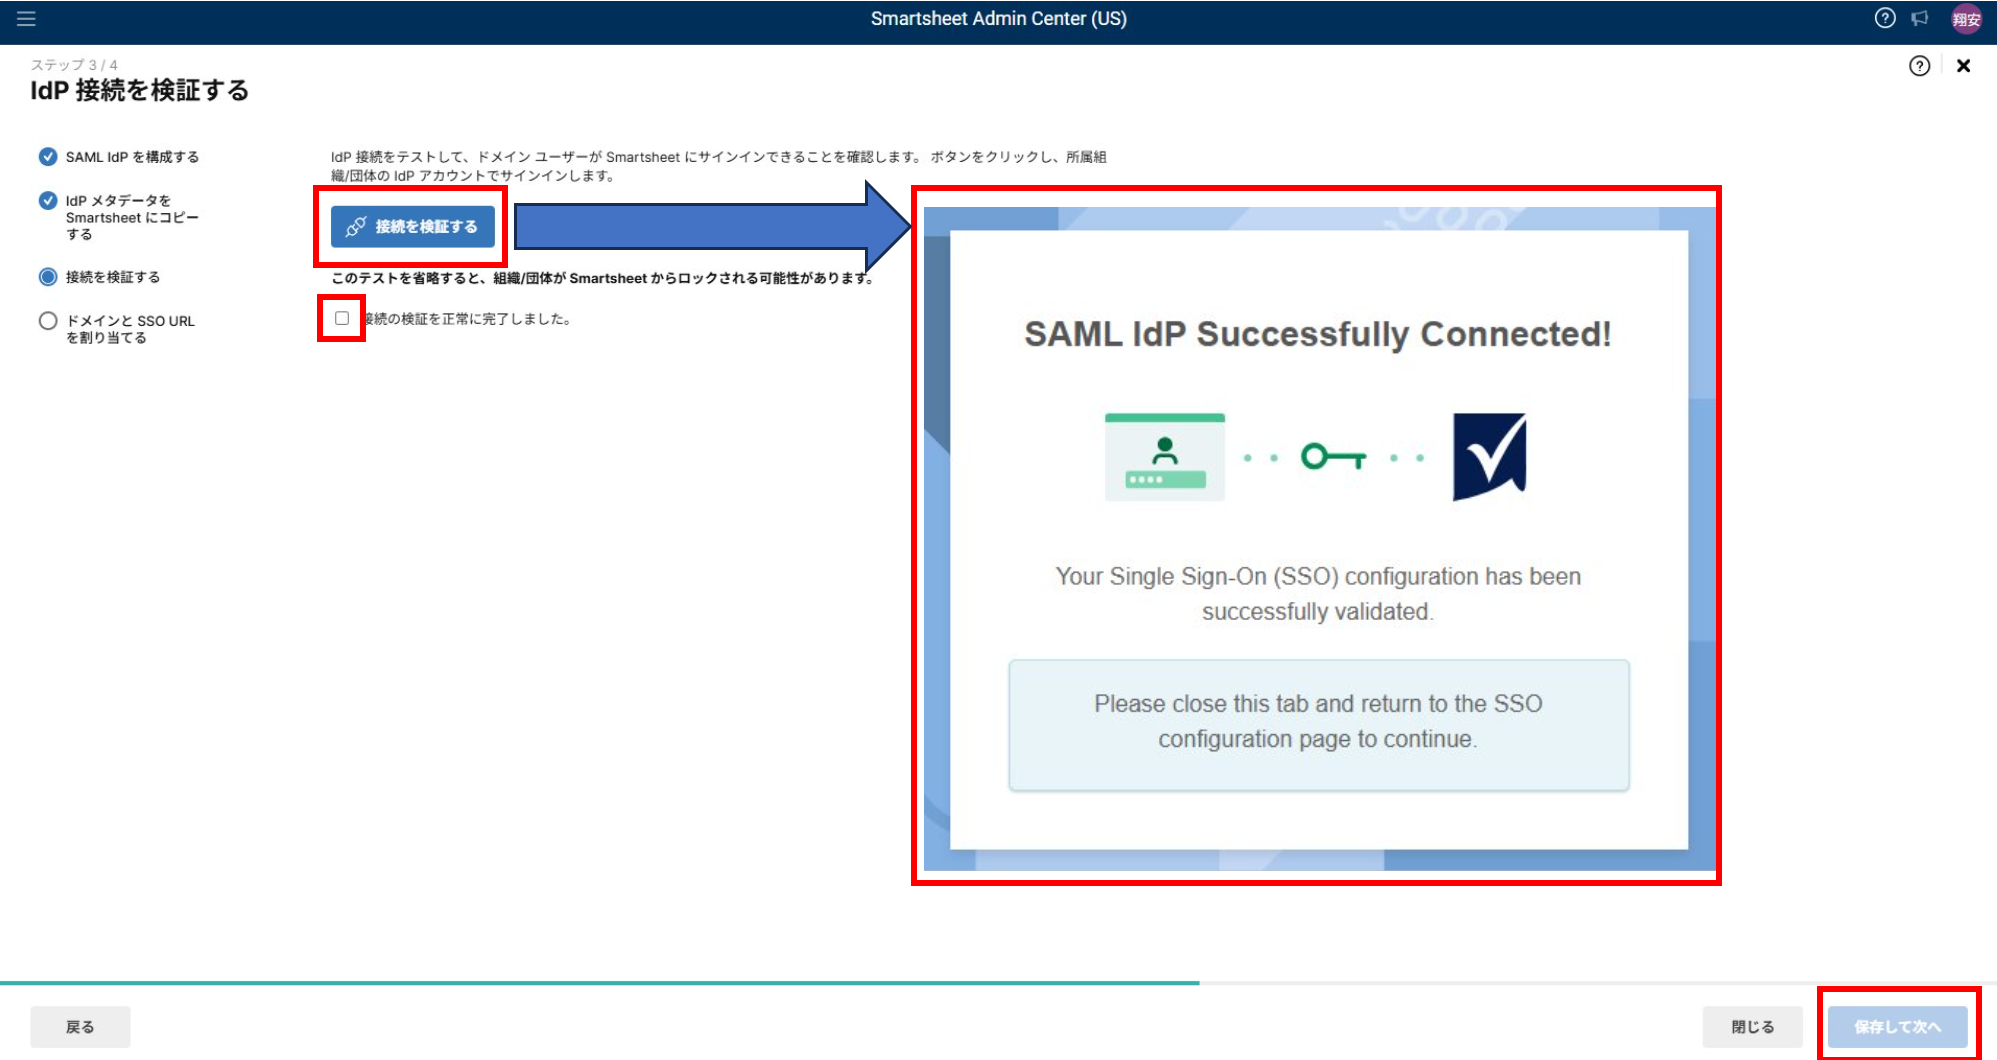Click the 閉じる button

pyautogui.click(x=1752, y=1027)
